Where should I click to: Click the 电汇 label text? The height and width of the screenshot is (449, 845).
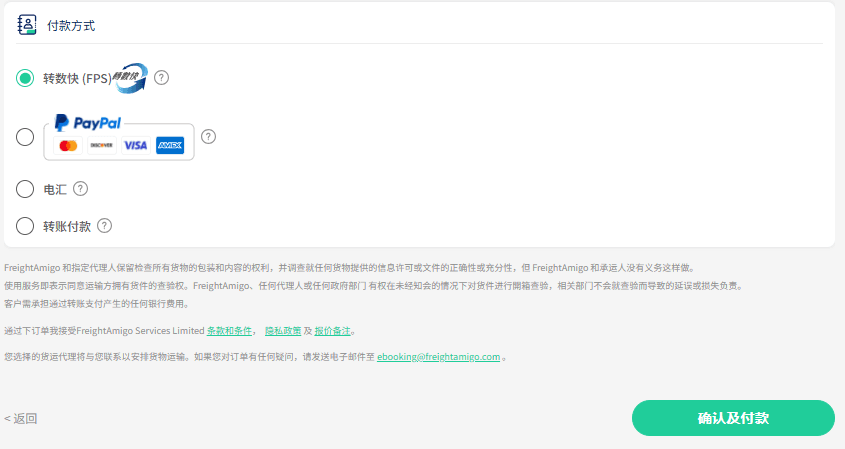[x=55, y=190]
